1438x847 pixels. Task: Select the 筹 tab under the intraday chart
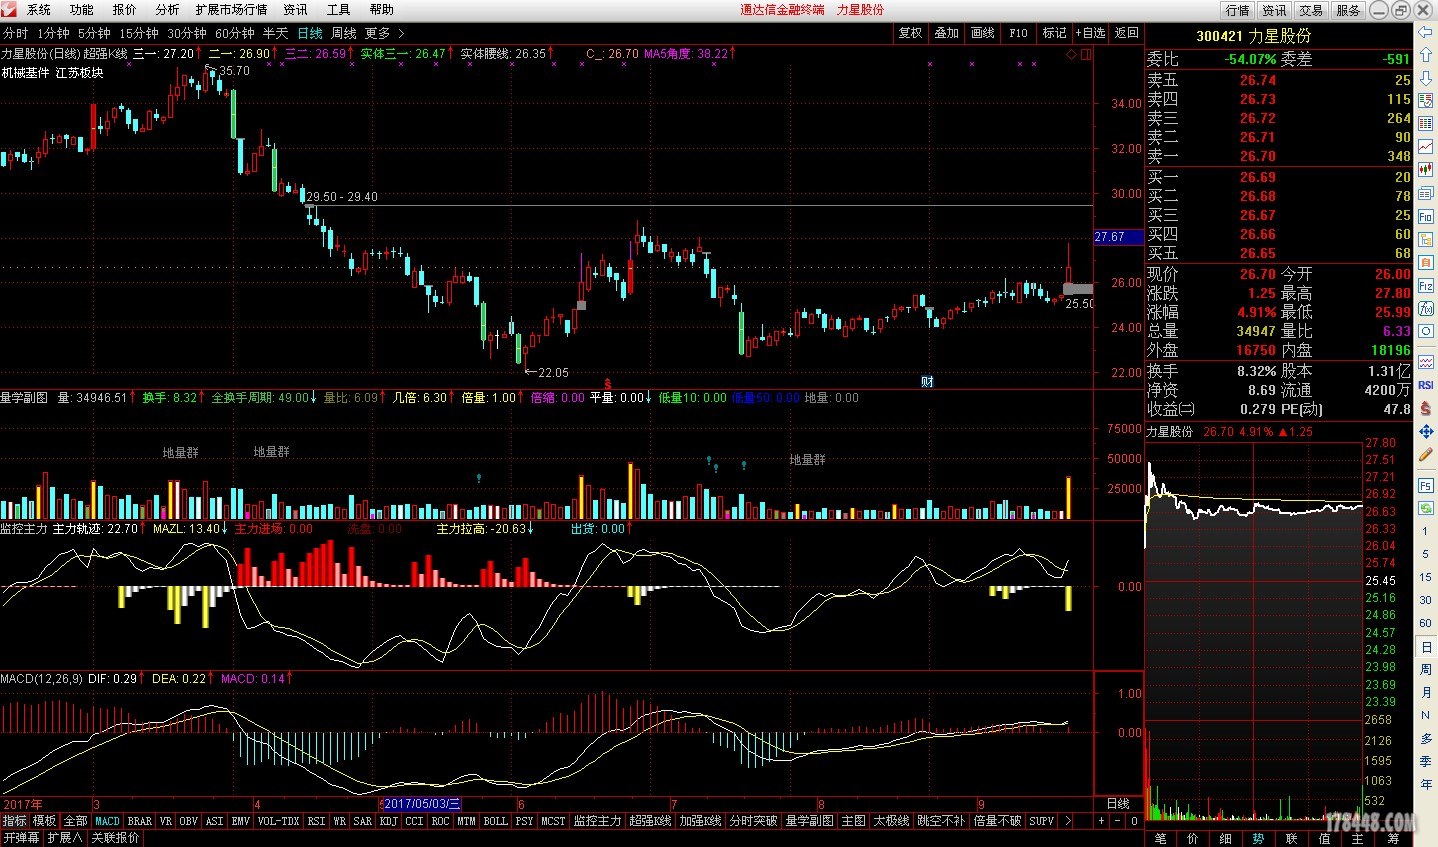1394,839
